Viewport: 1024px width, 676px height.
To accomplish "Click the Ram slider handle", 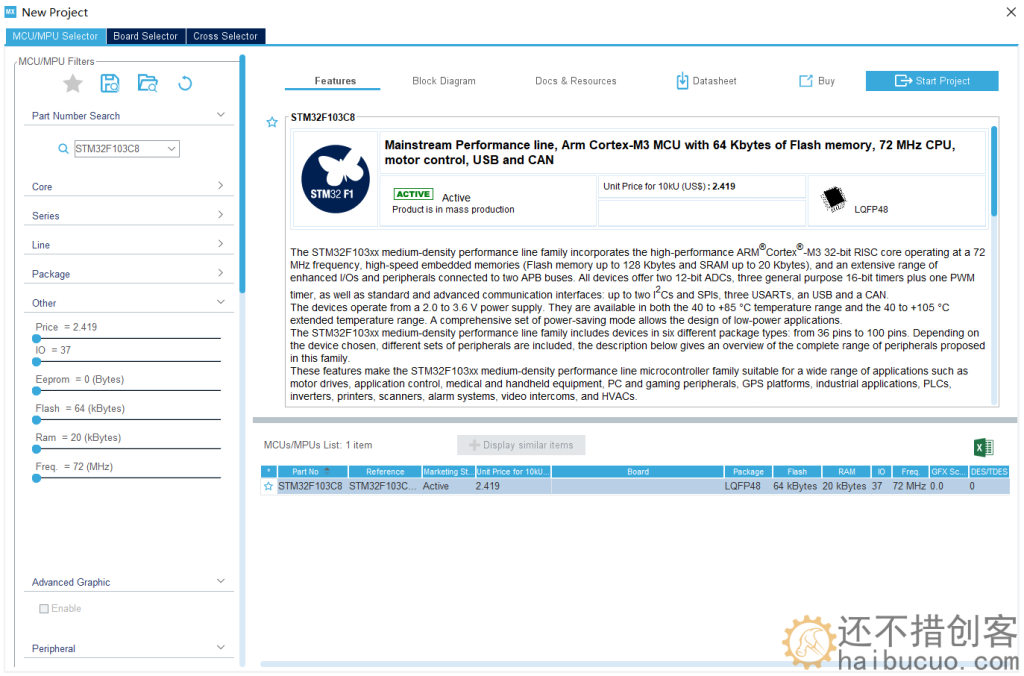I will click(x=37, y=449).
